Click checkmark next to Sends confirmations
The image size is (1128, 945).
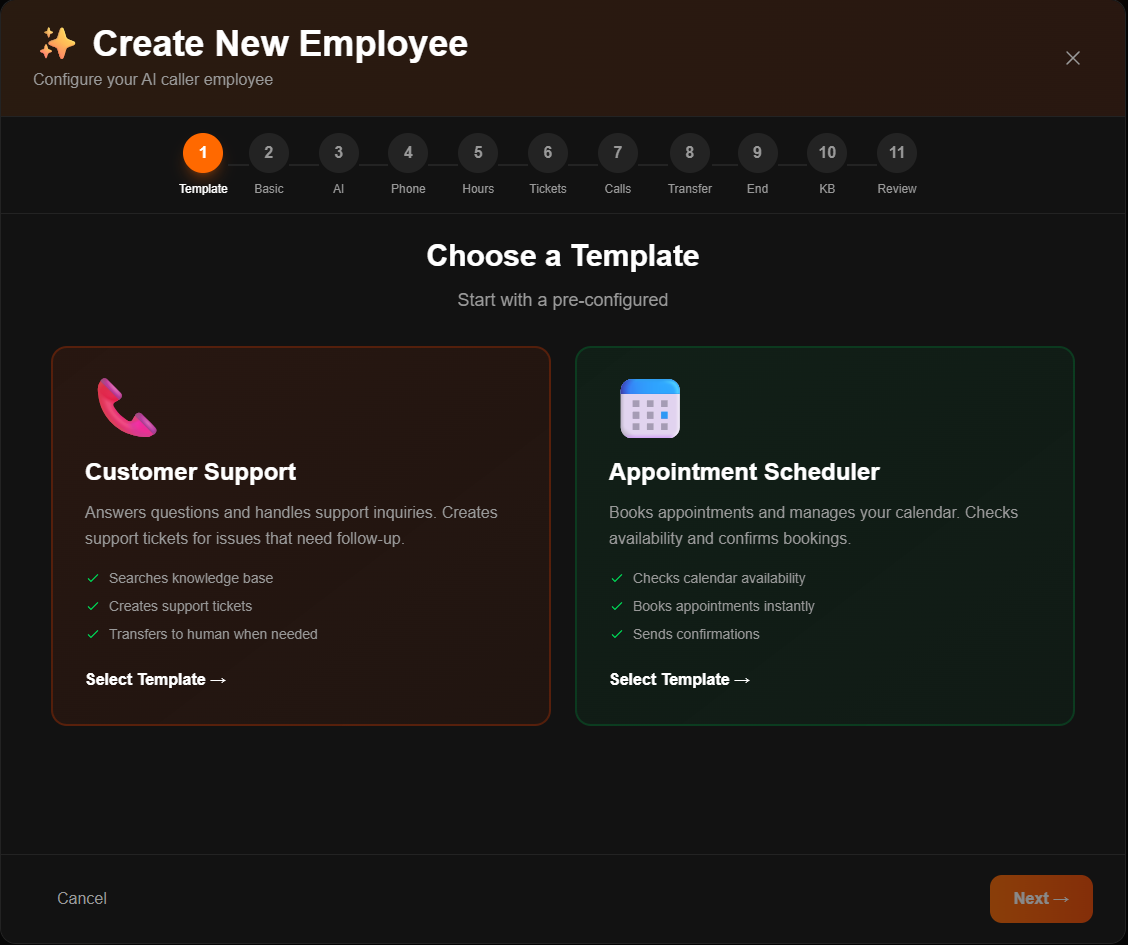click(x=617, y=634)
